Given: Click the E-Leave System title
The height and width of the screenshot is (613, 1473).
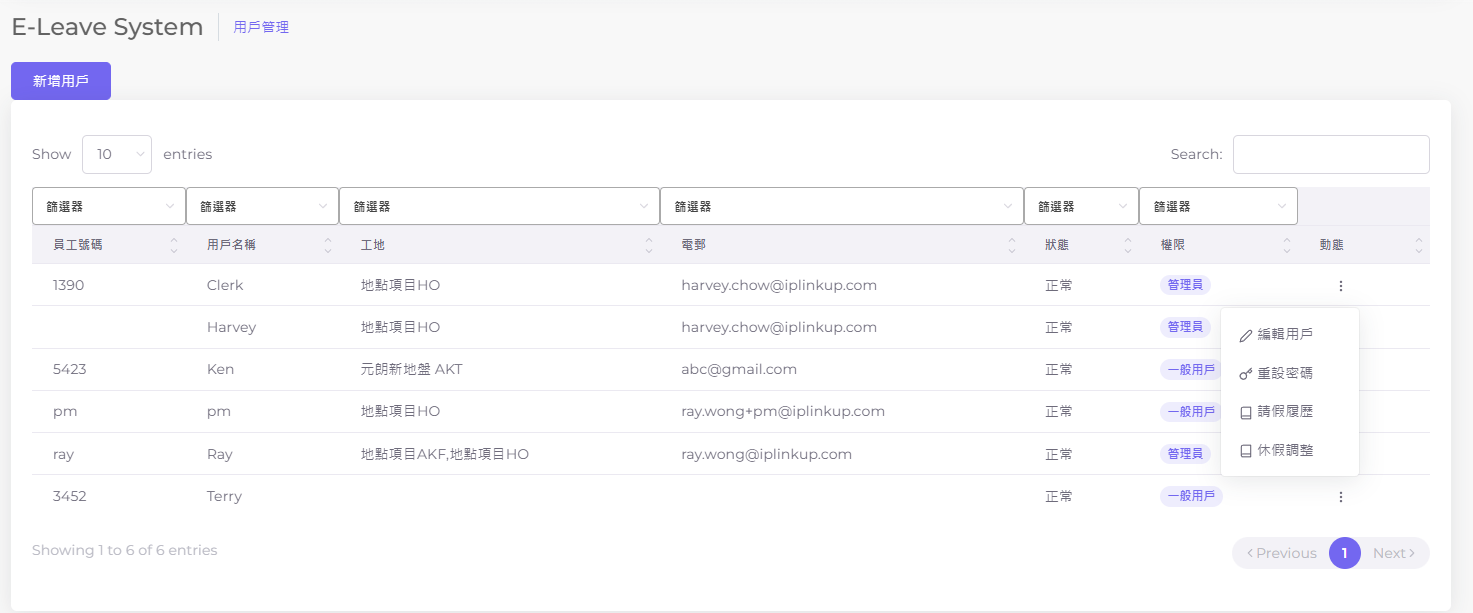Looking at the screenshot, I should pyautogui.click(x=107, y=27).
